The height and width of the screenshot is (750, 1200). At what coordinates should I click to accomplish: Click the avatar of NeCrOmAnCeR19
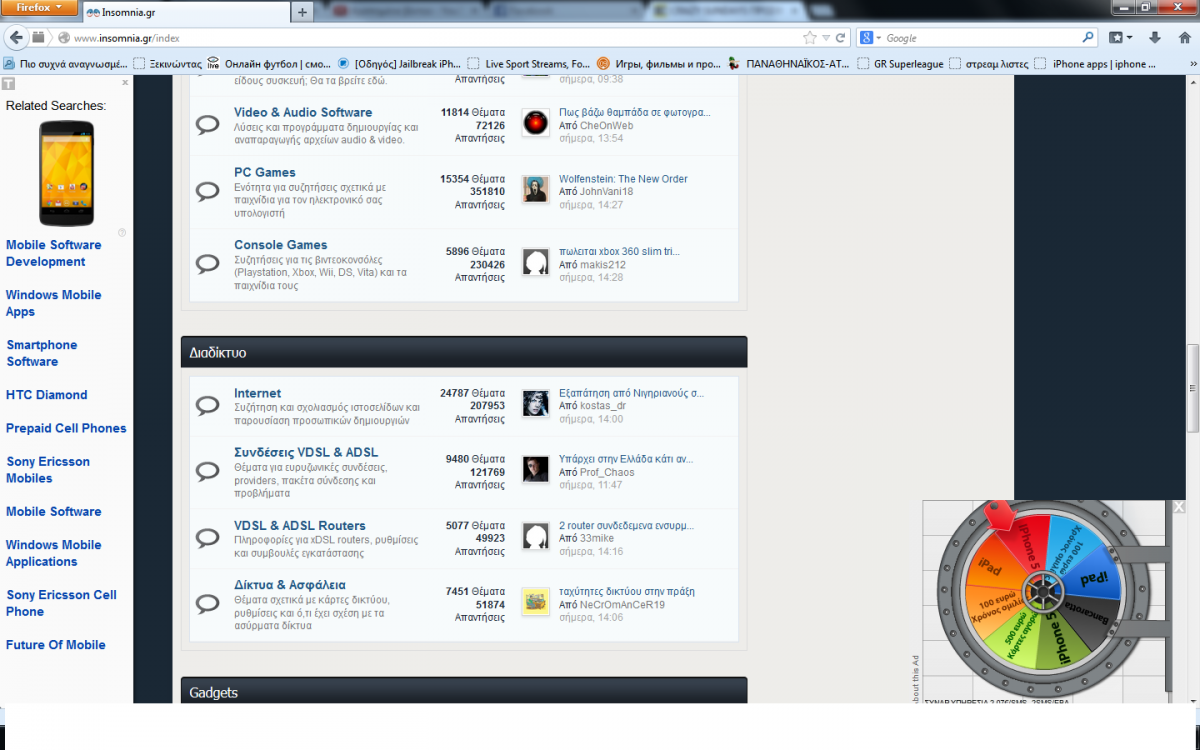[536, 601]
